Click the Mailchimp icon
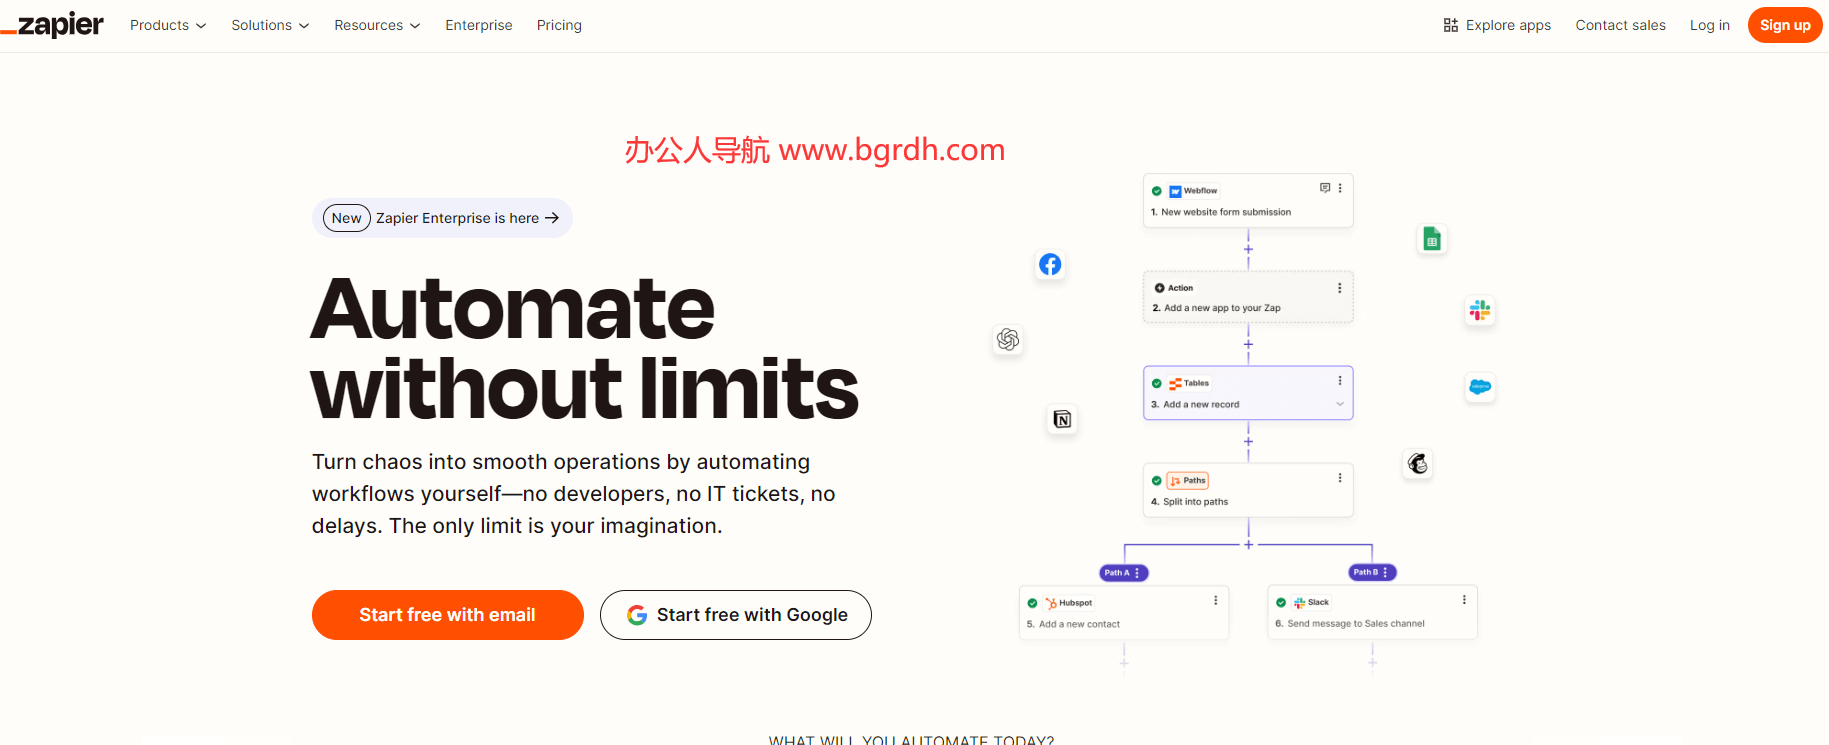This screenshot has width=1829, height=745. tap(1418, 463)
